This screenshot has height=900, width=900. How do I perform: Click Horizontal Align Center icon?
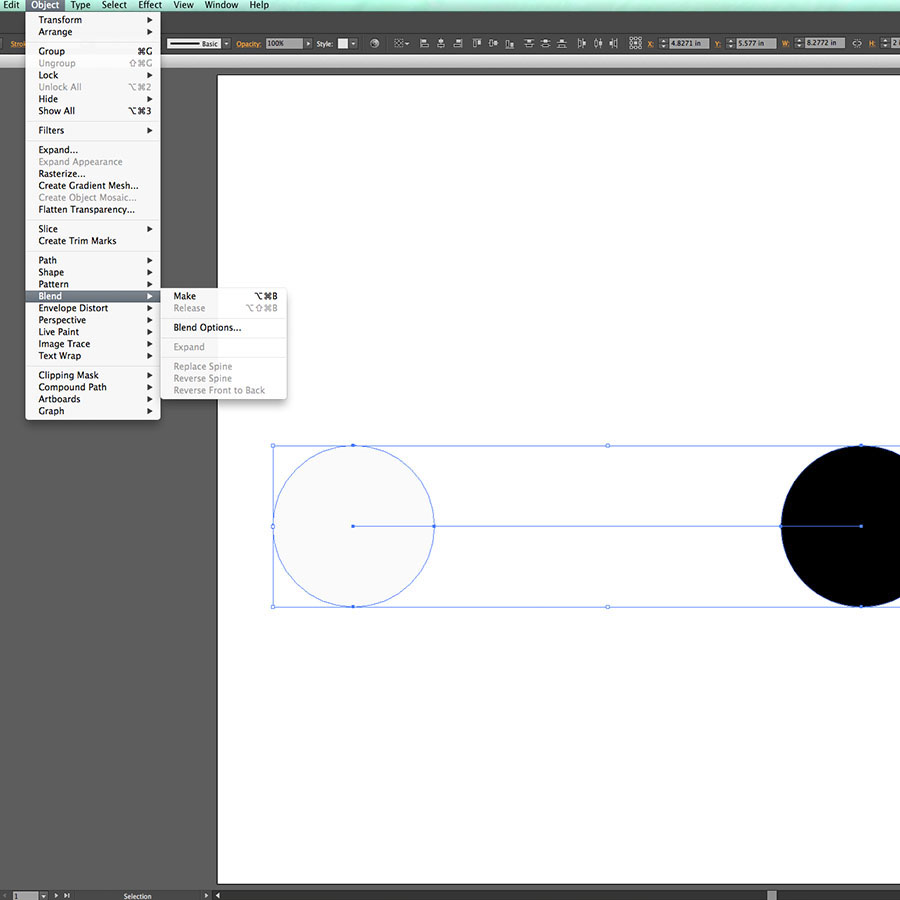pos(441,43)
